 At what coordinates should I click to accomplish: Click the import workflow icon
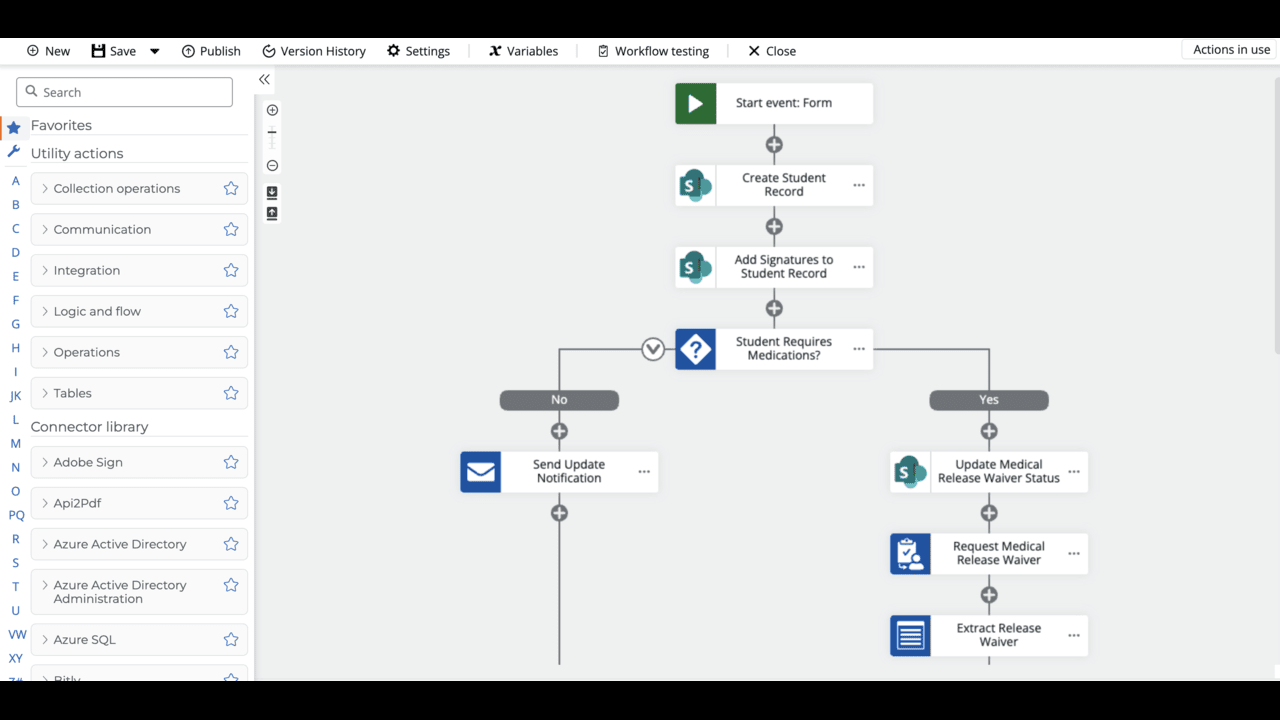tap(272, 192)
